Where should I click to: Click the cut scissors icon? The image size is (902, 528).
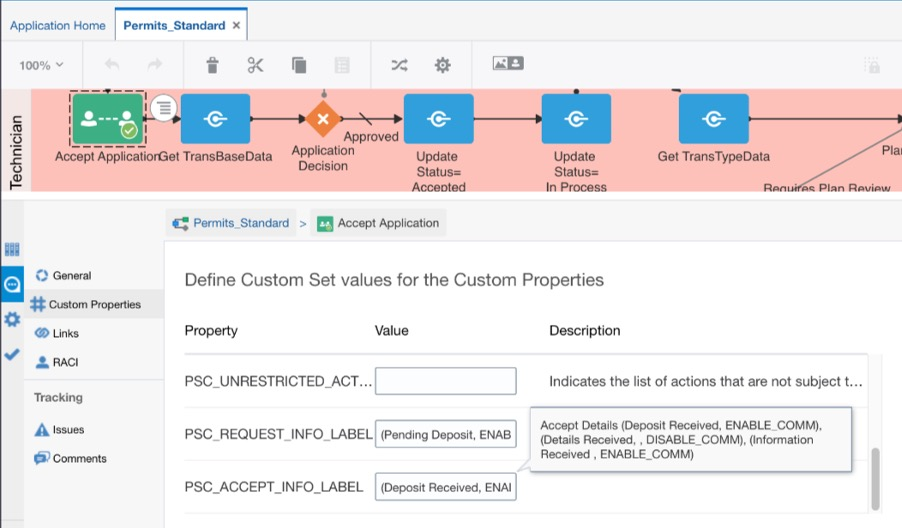[255, 65]
